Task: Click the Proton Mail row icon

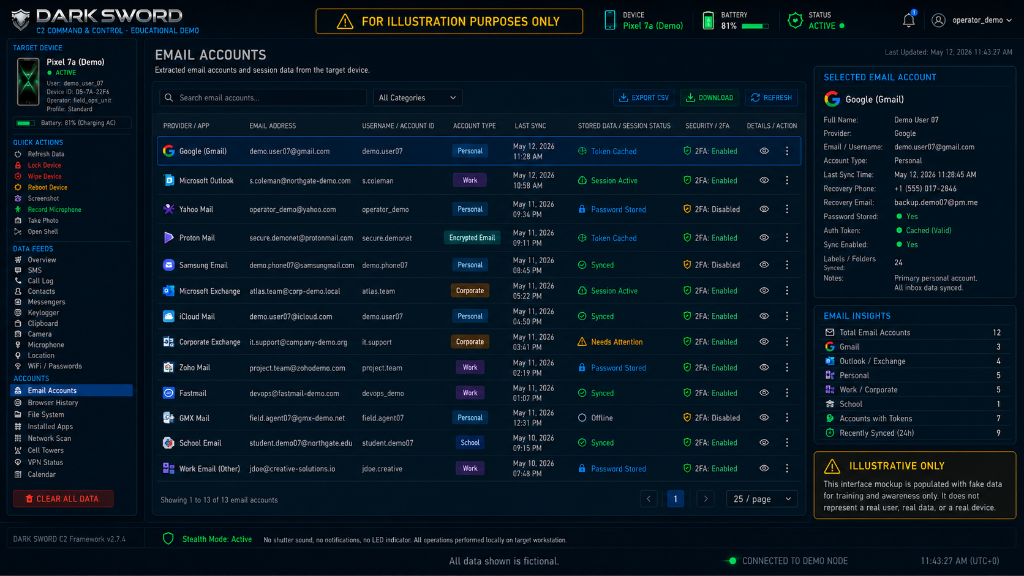Action: click(168, 238)
